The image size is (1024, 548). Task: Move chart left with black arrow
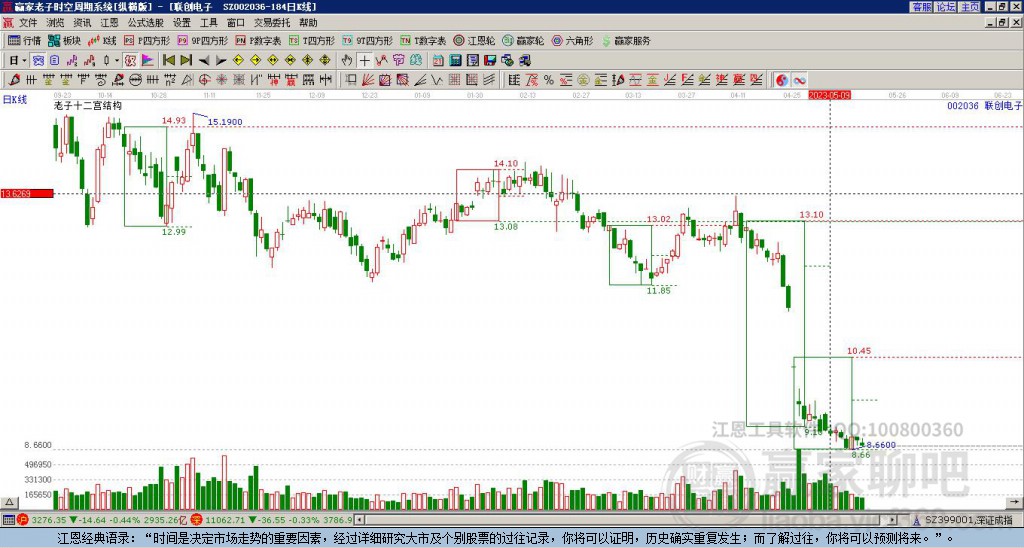[x=204, y=61]
